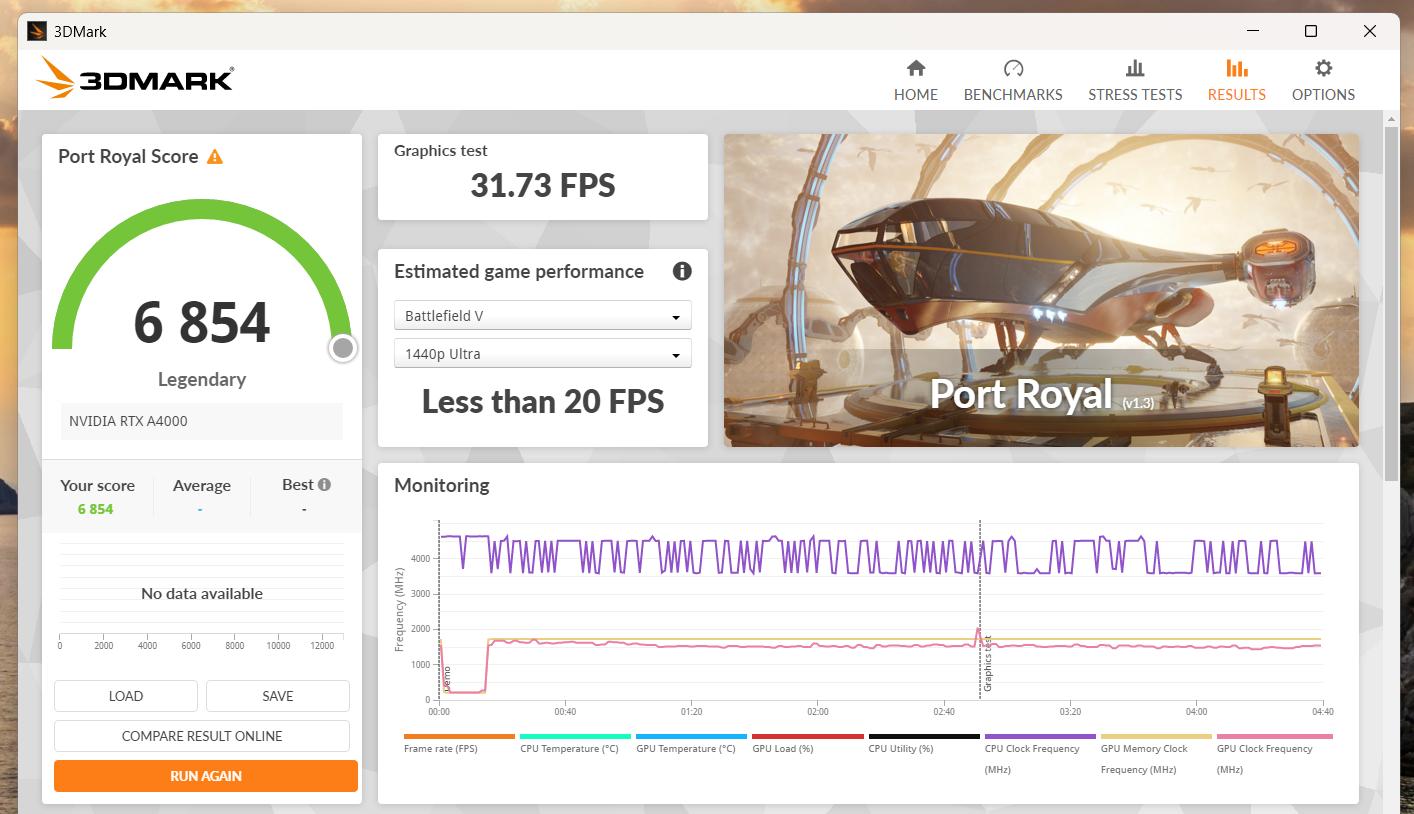Image resolution: width=1414 pixels, height=814 pixels.
Task: Minimize the 3DMark window
Action: (x=1252, y=31)
